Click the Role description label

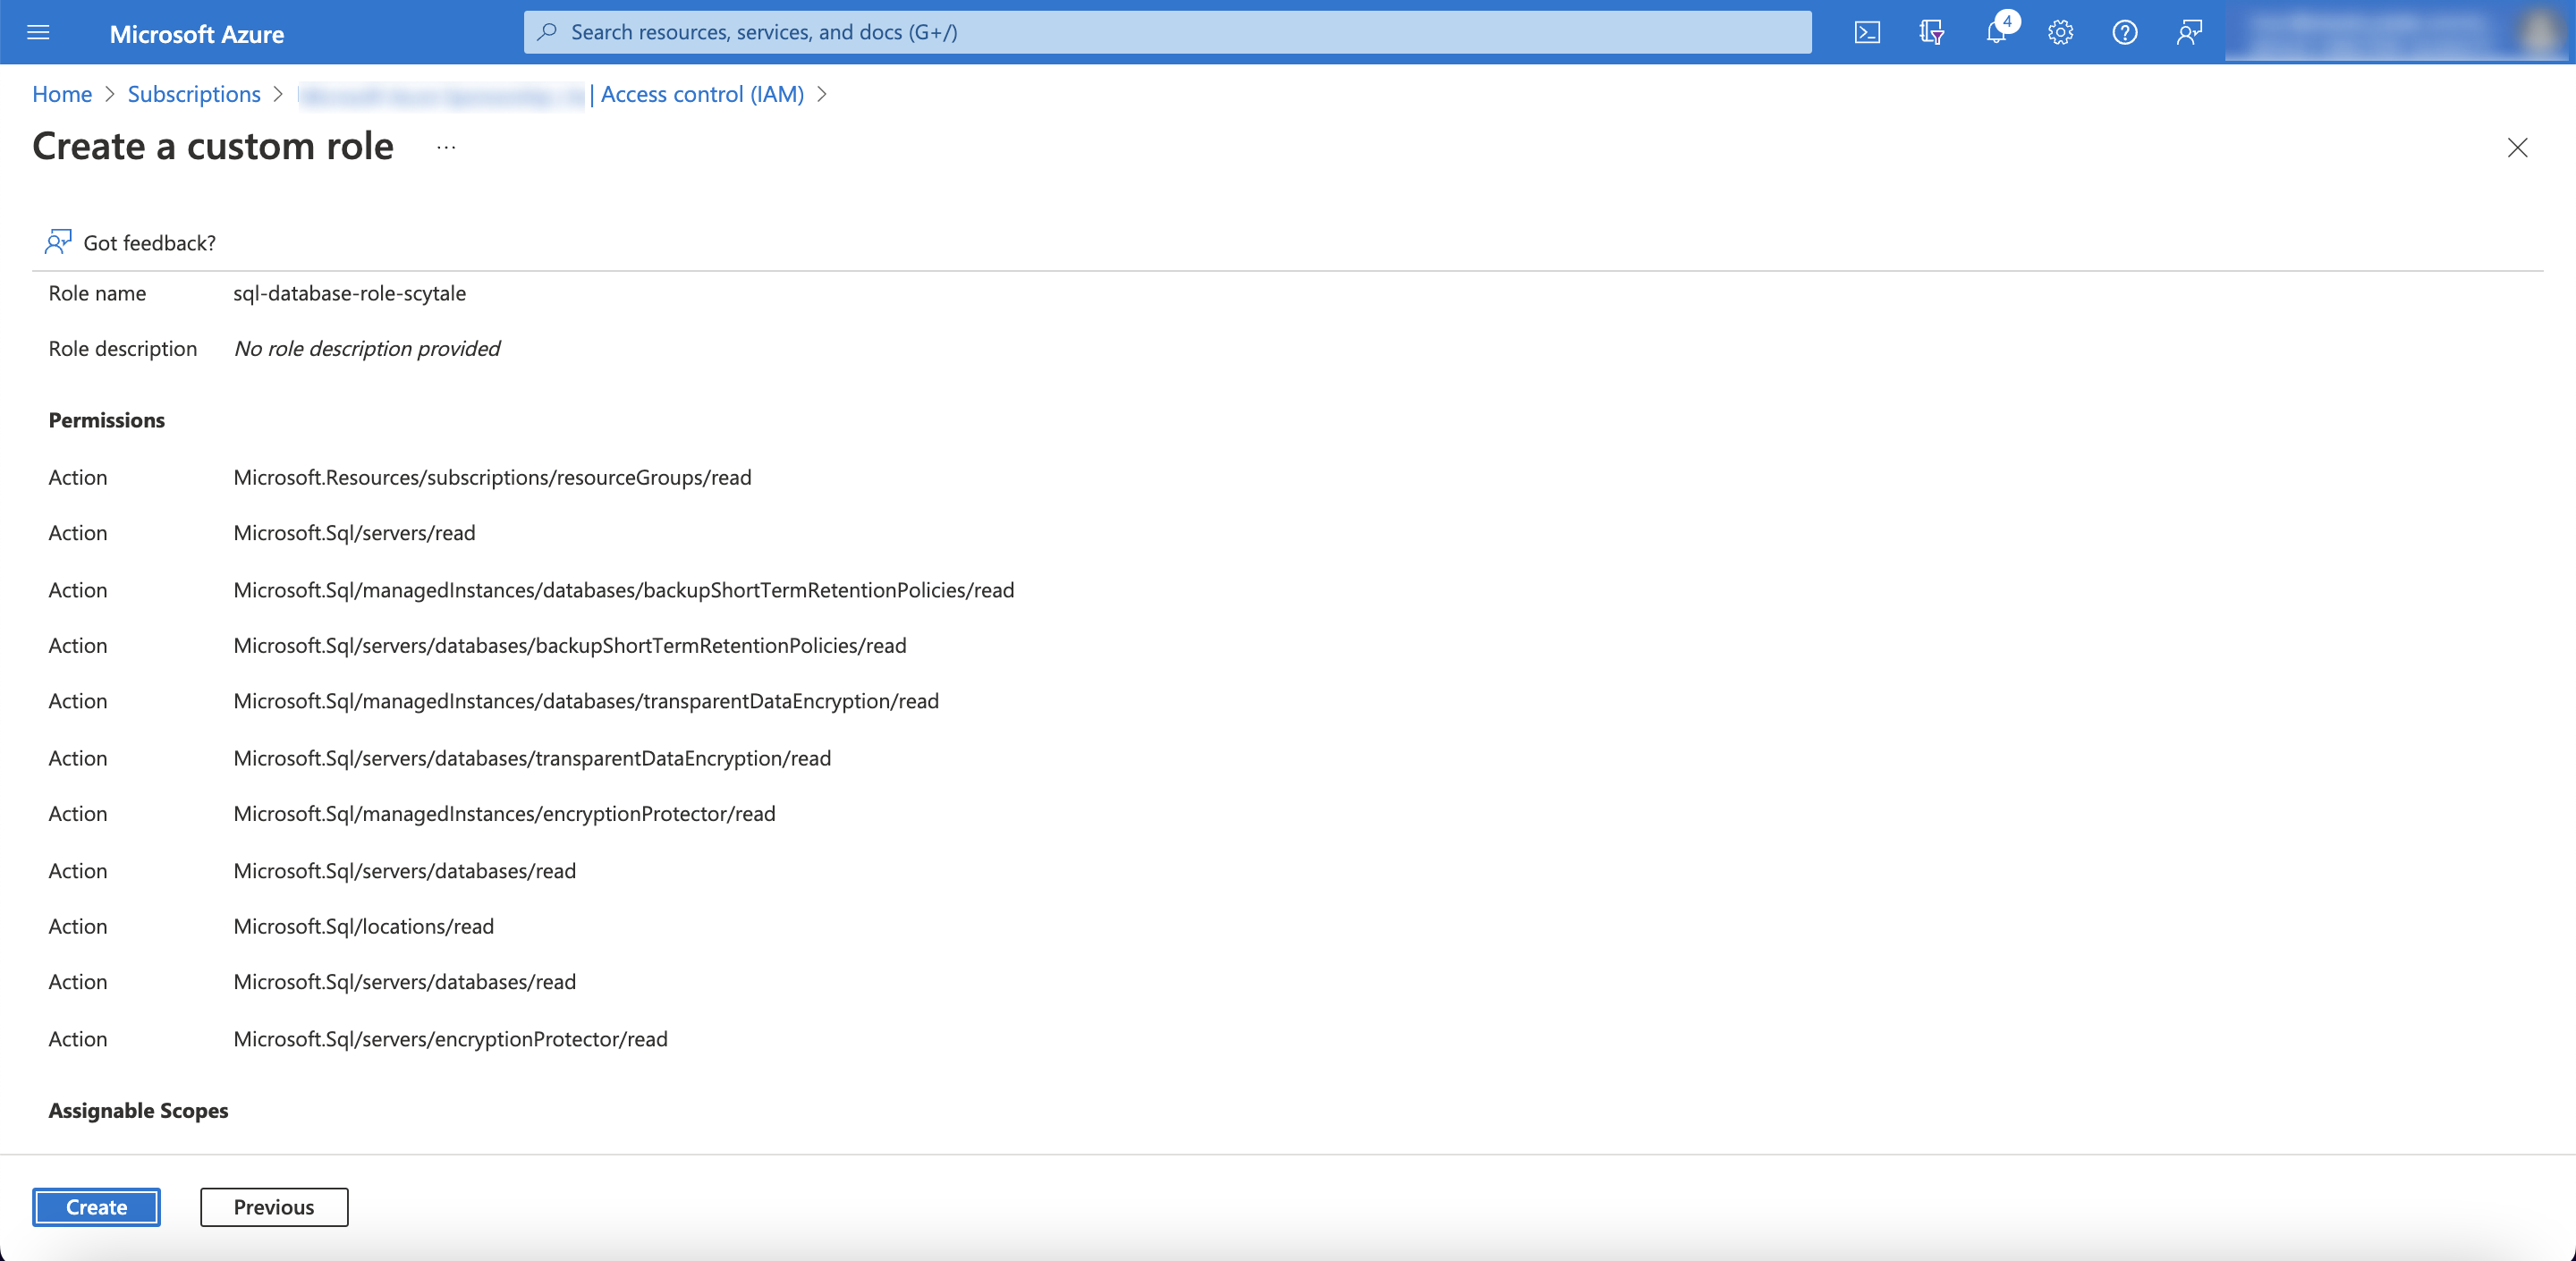pyautogui.click(x=123, y=348)
